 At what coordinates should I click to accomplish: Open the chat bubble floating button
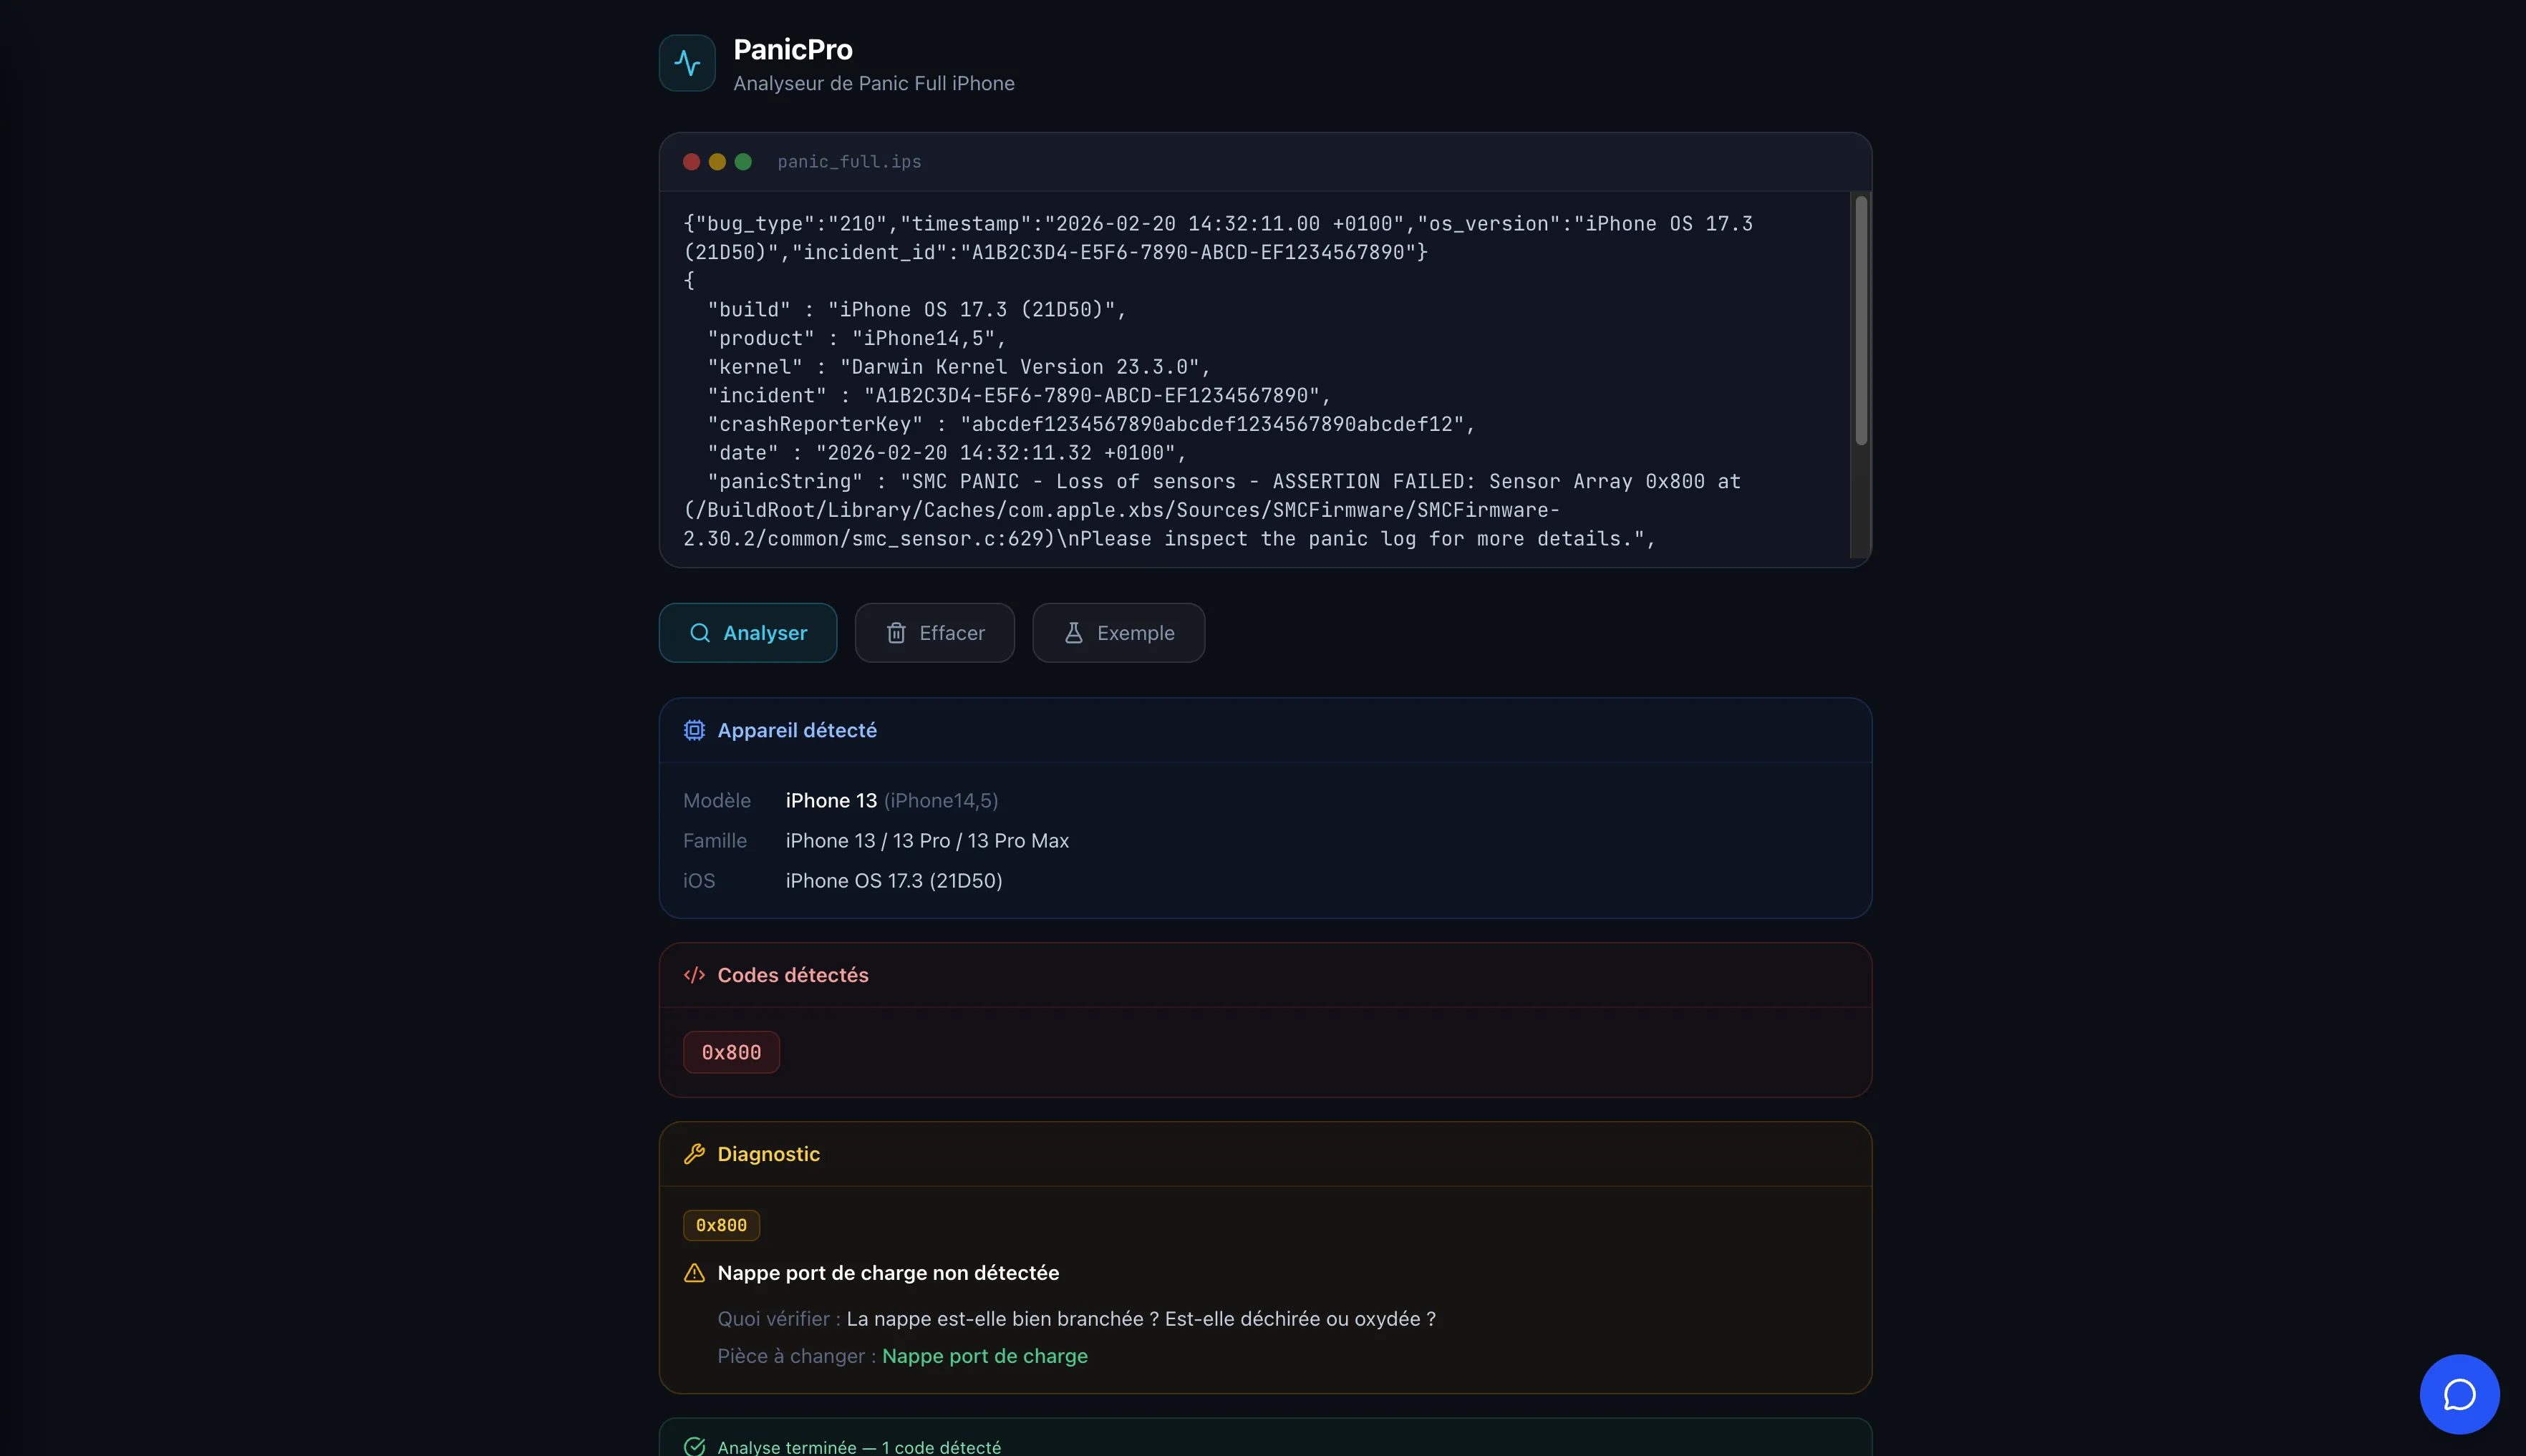(2459, 1394)
